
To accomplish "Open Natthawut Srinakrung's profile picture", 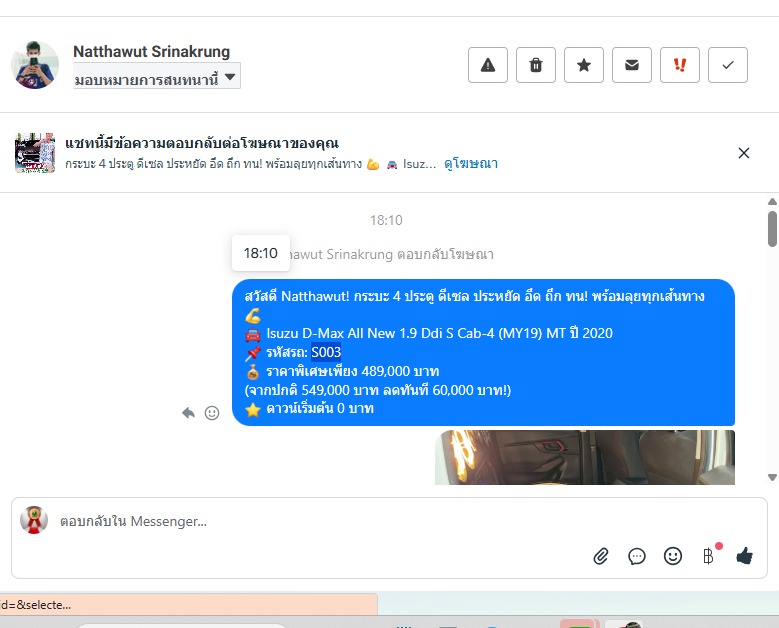I will pyautogui.click(x=35, y=65).
